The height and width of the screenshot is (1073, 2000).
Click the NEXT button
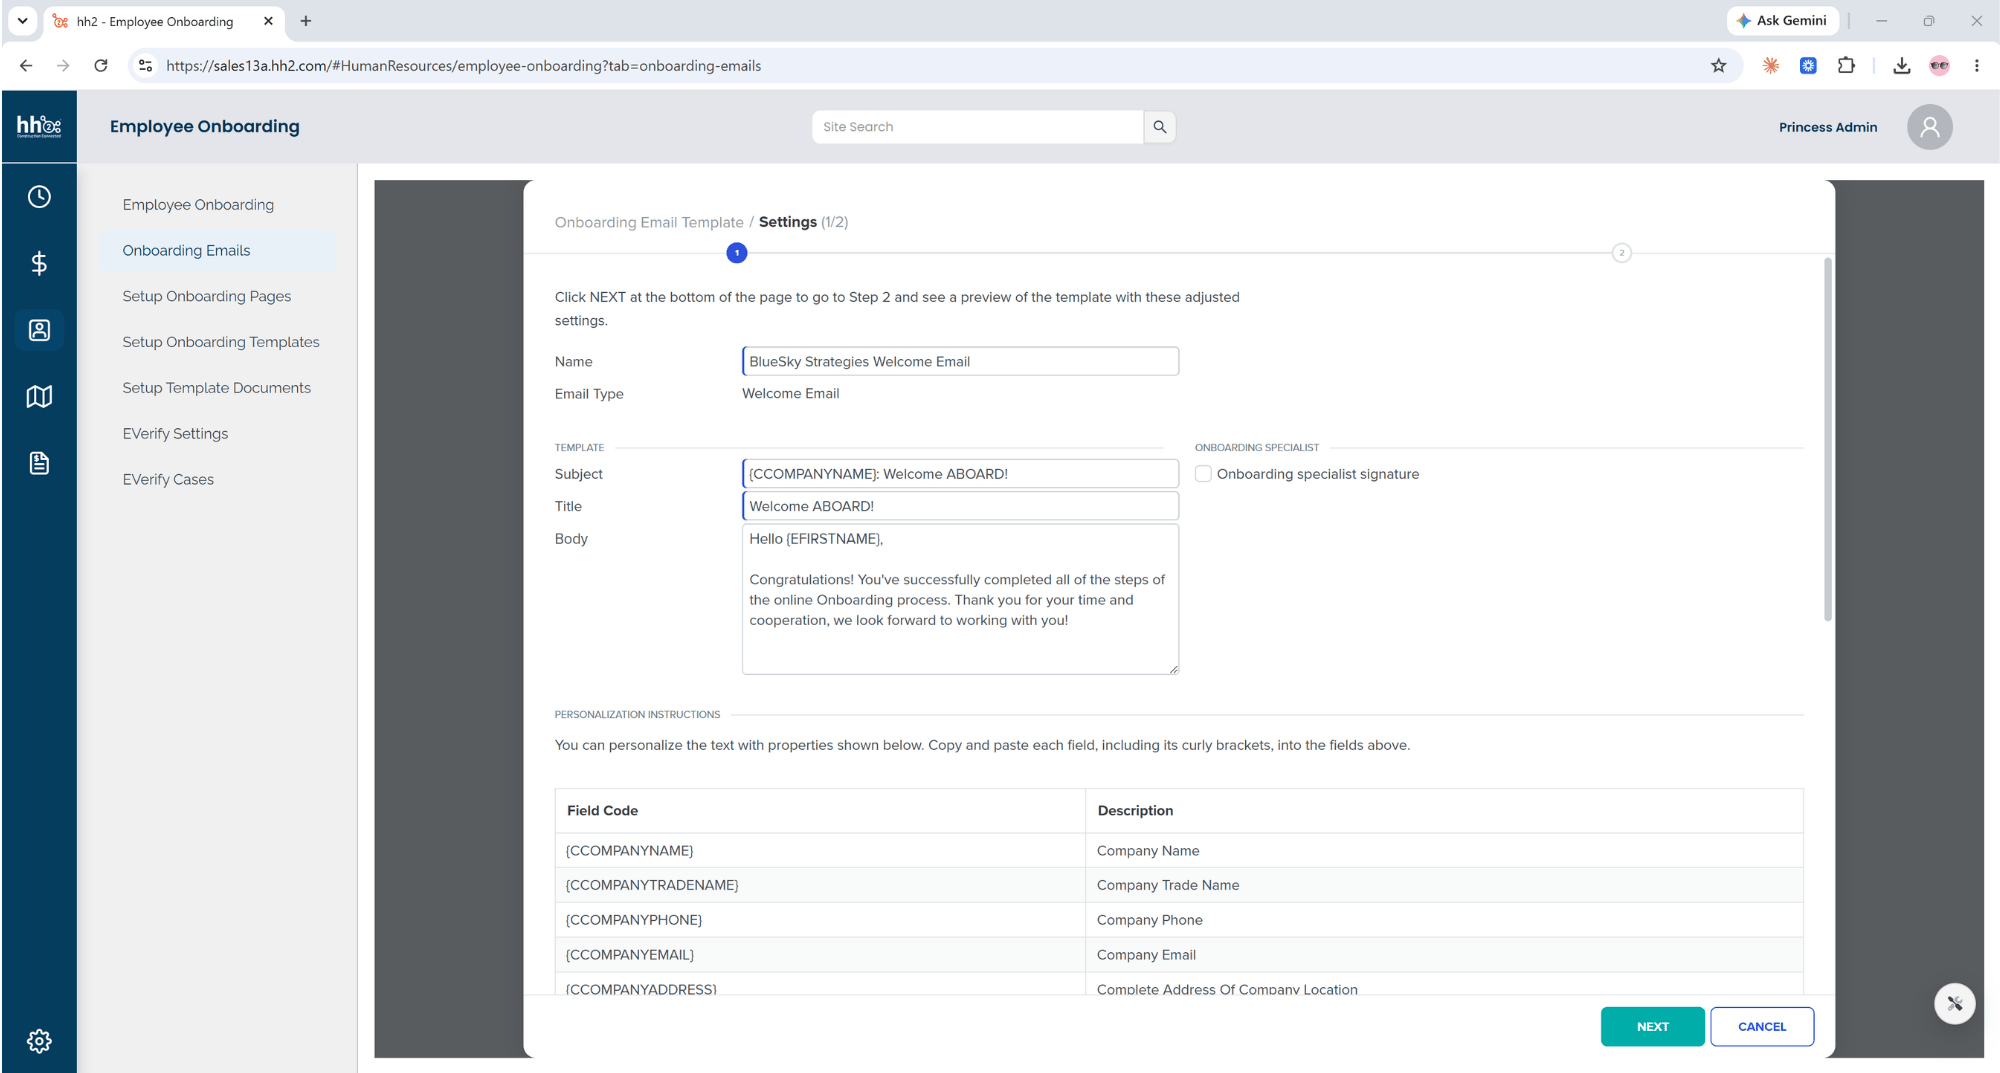1652,1026
